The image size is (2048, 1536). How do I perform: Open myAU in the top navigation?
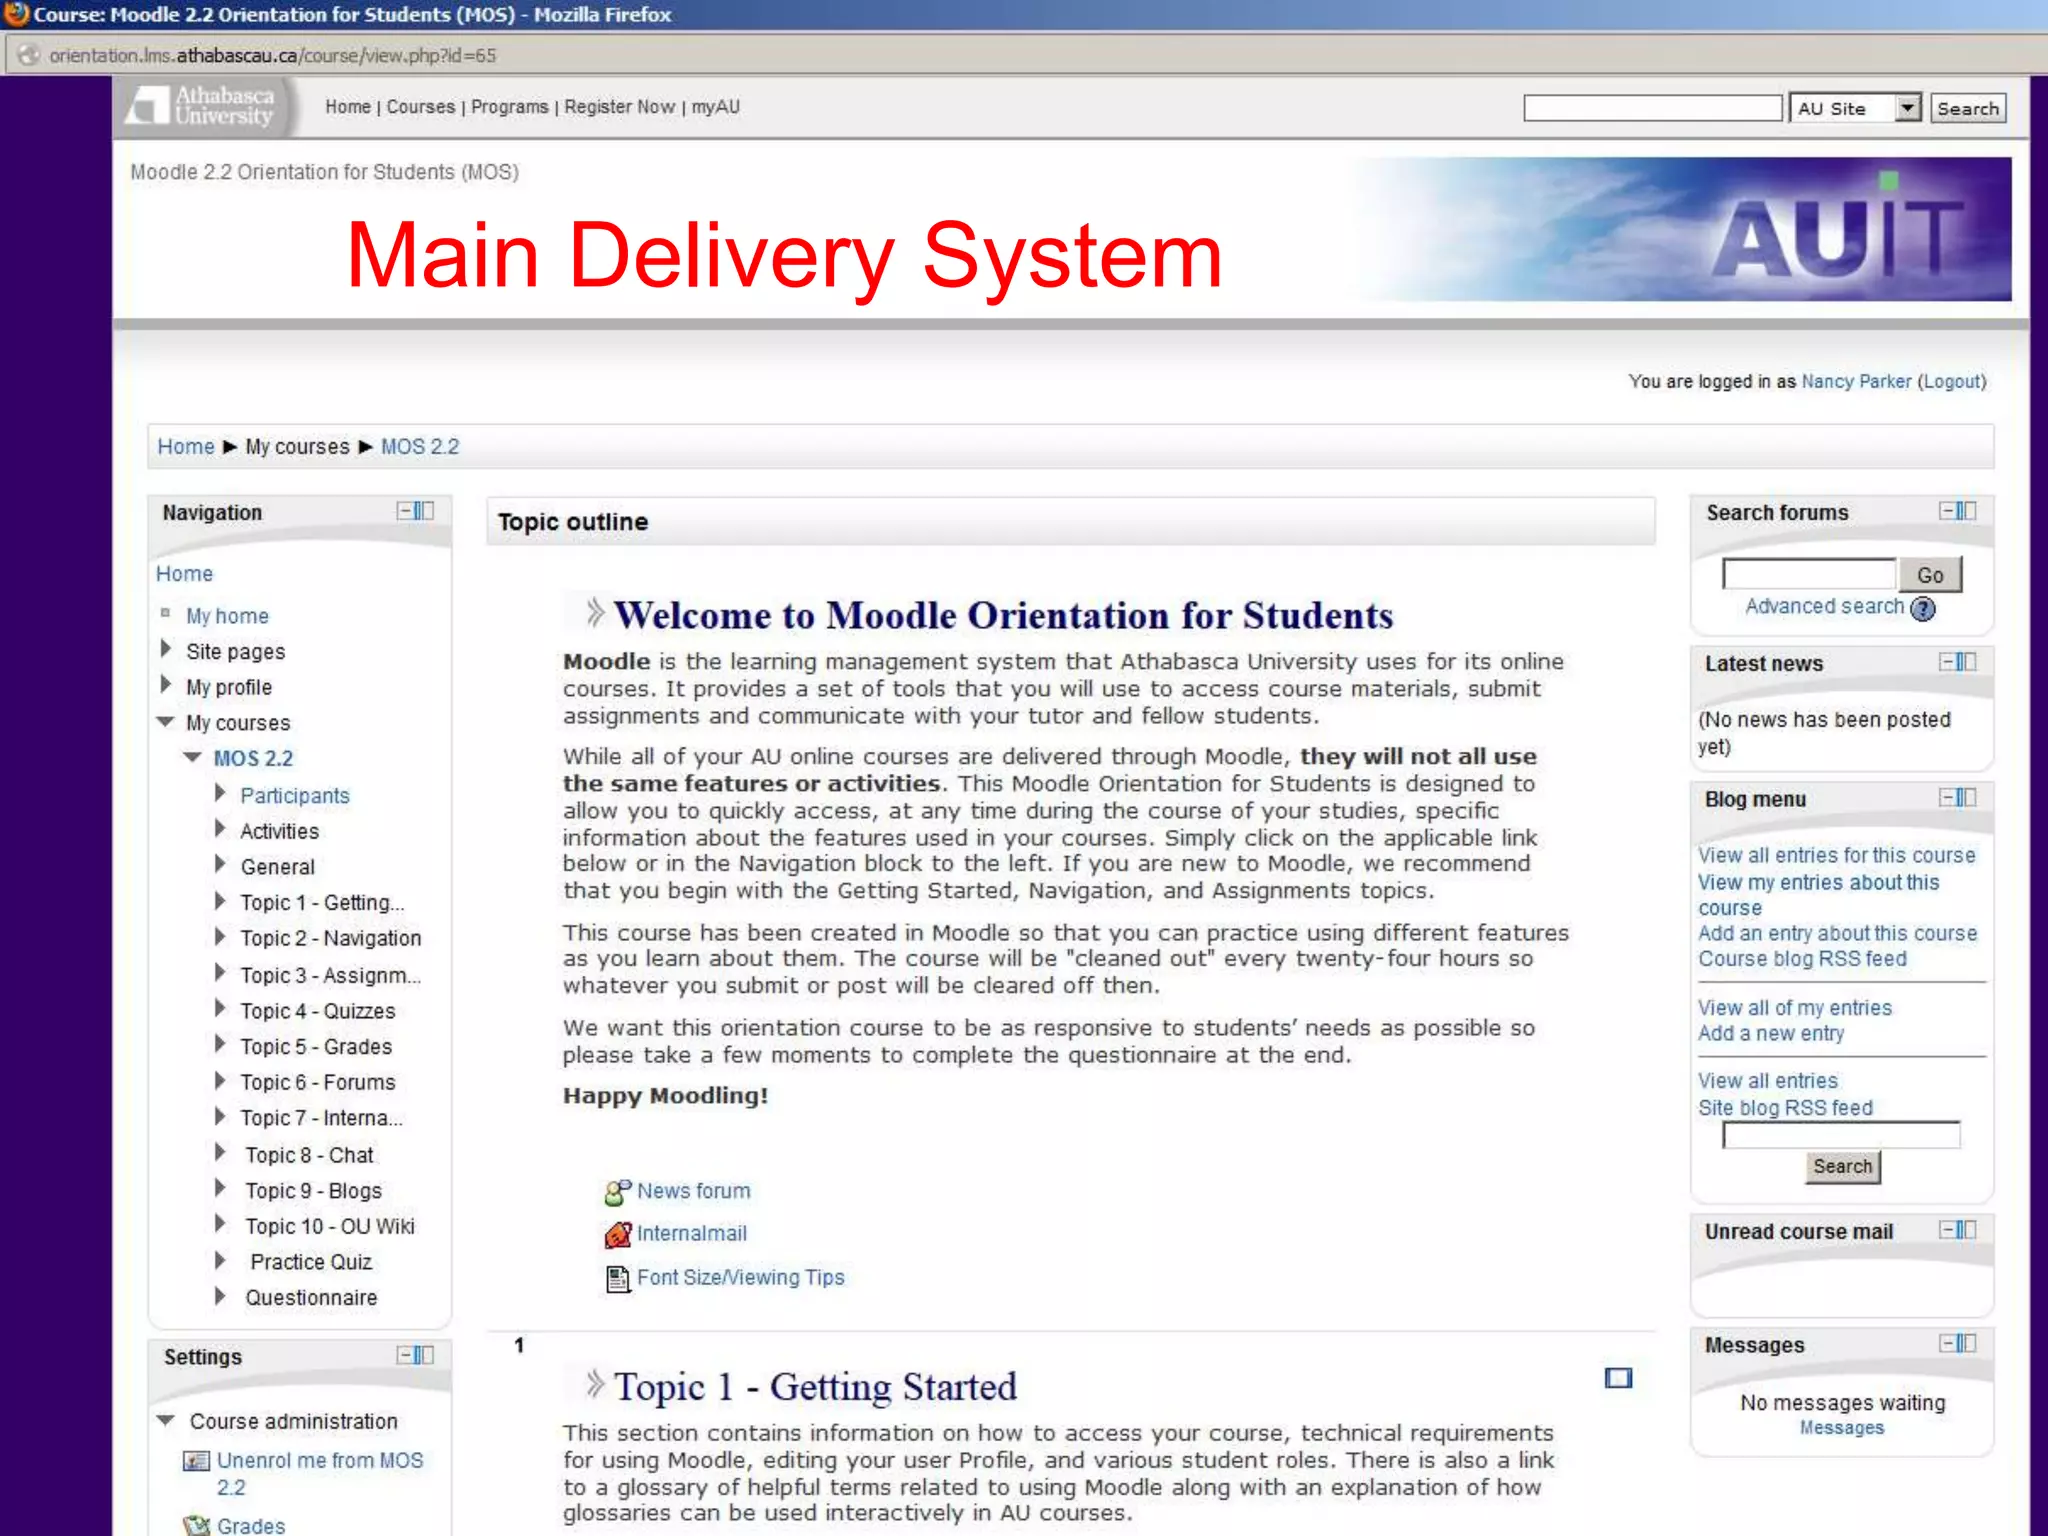716,107
